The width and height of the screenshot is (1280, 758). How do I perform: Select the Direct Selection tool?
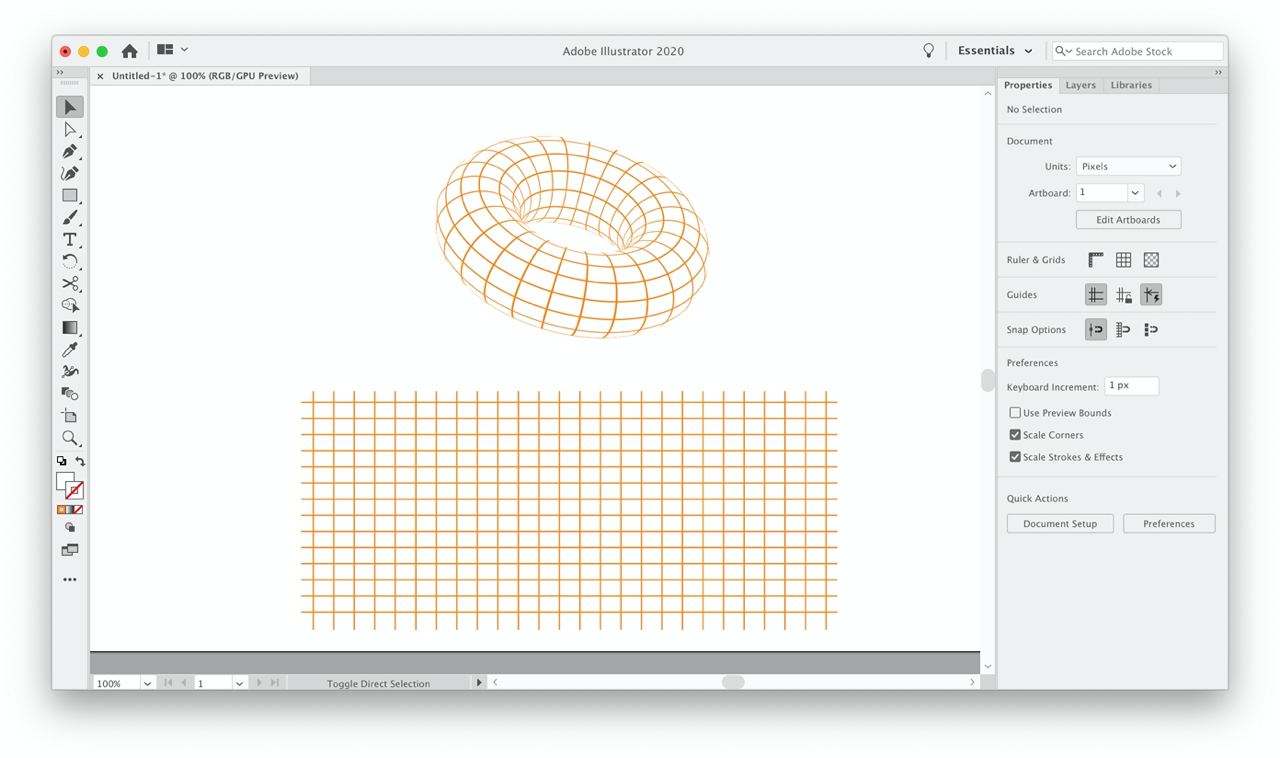coord(70,130)
